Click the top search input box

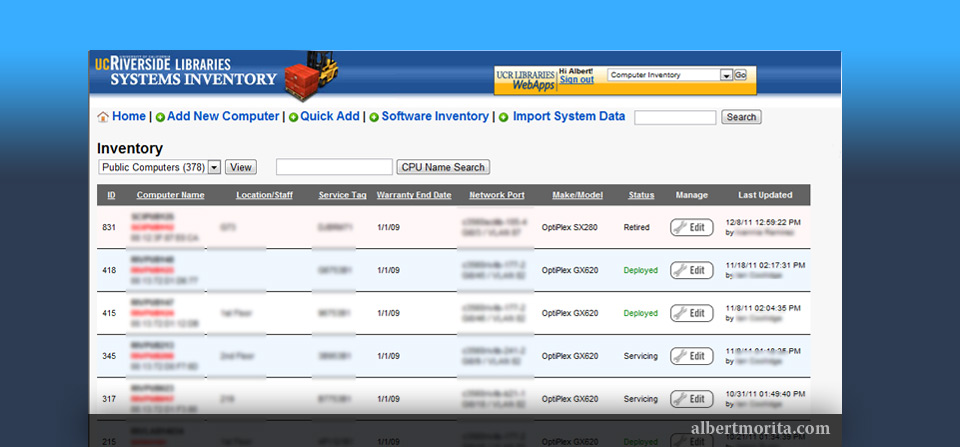675,117
